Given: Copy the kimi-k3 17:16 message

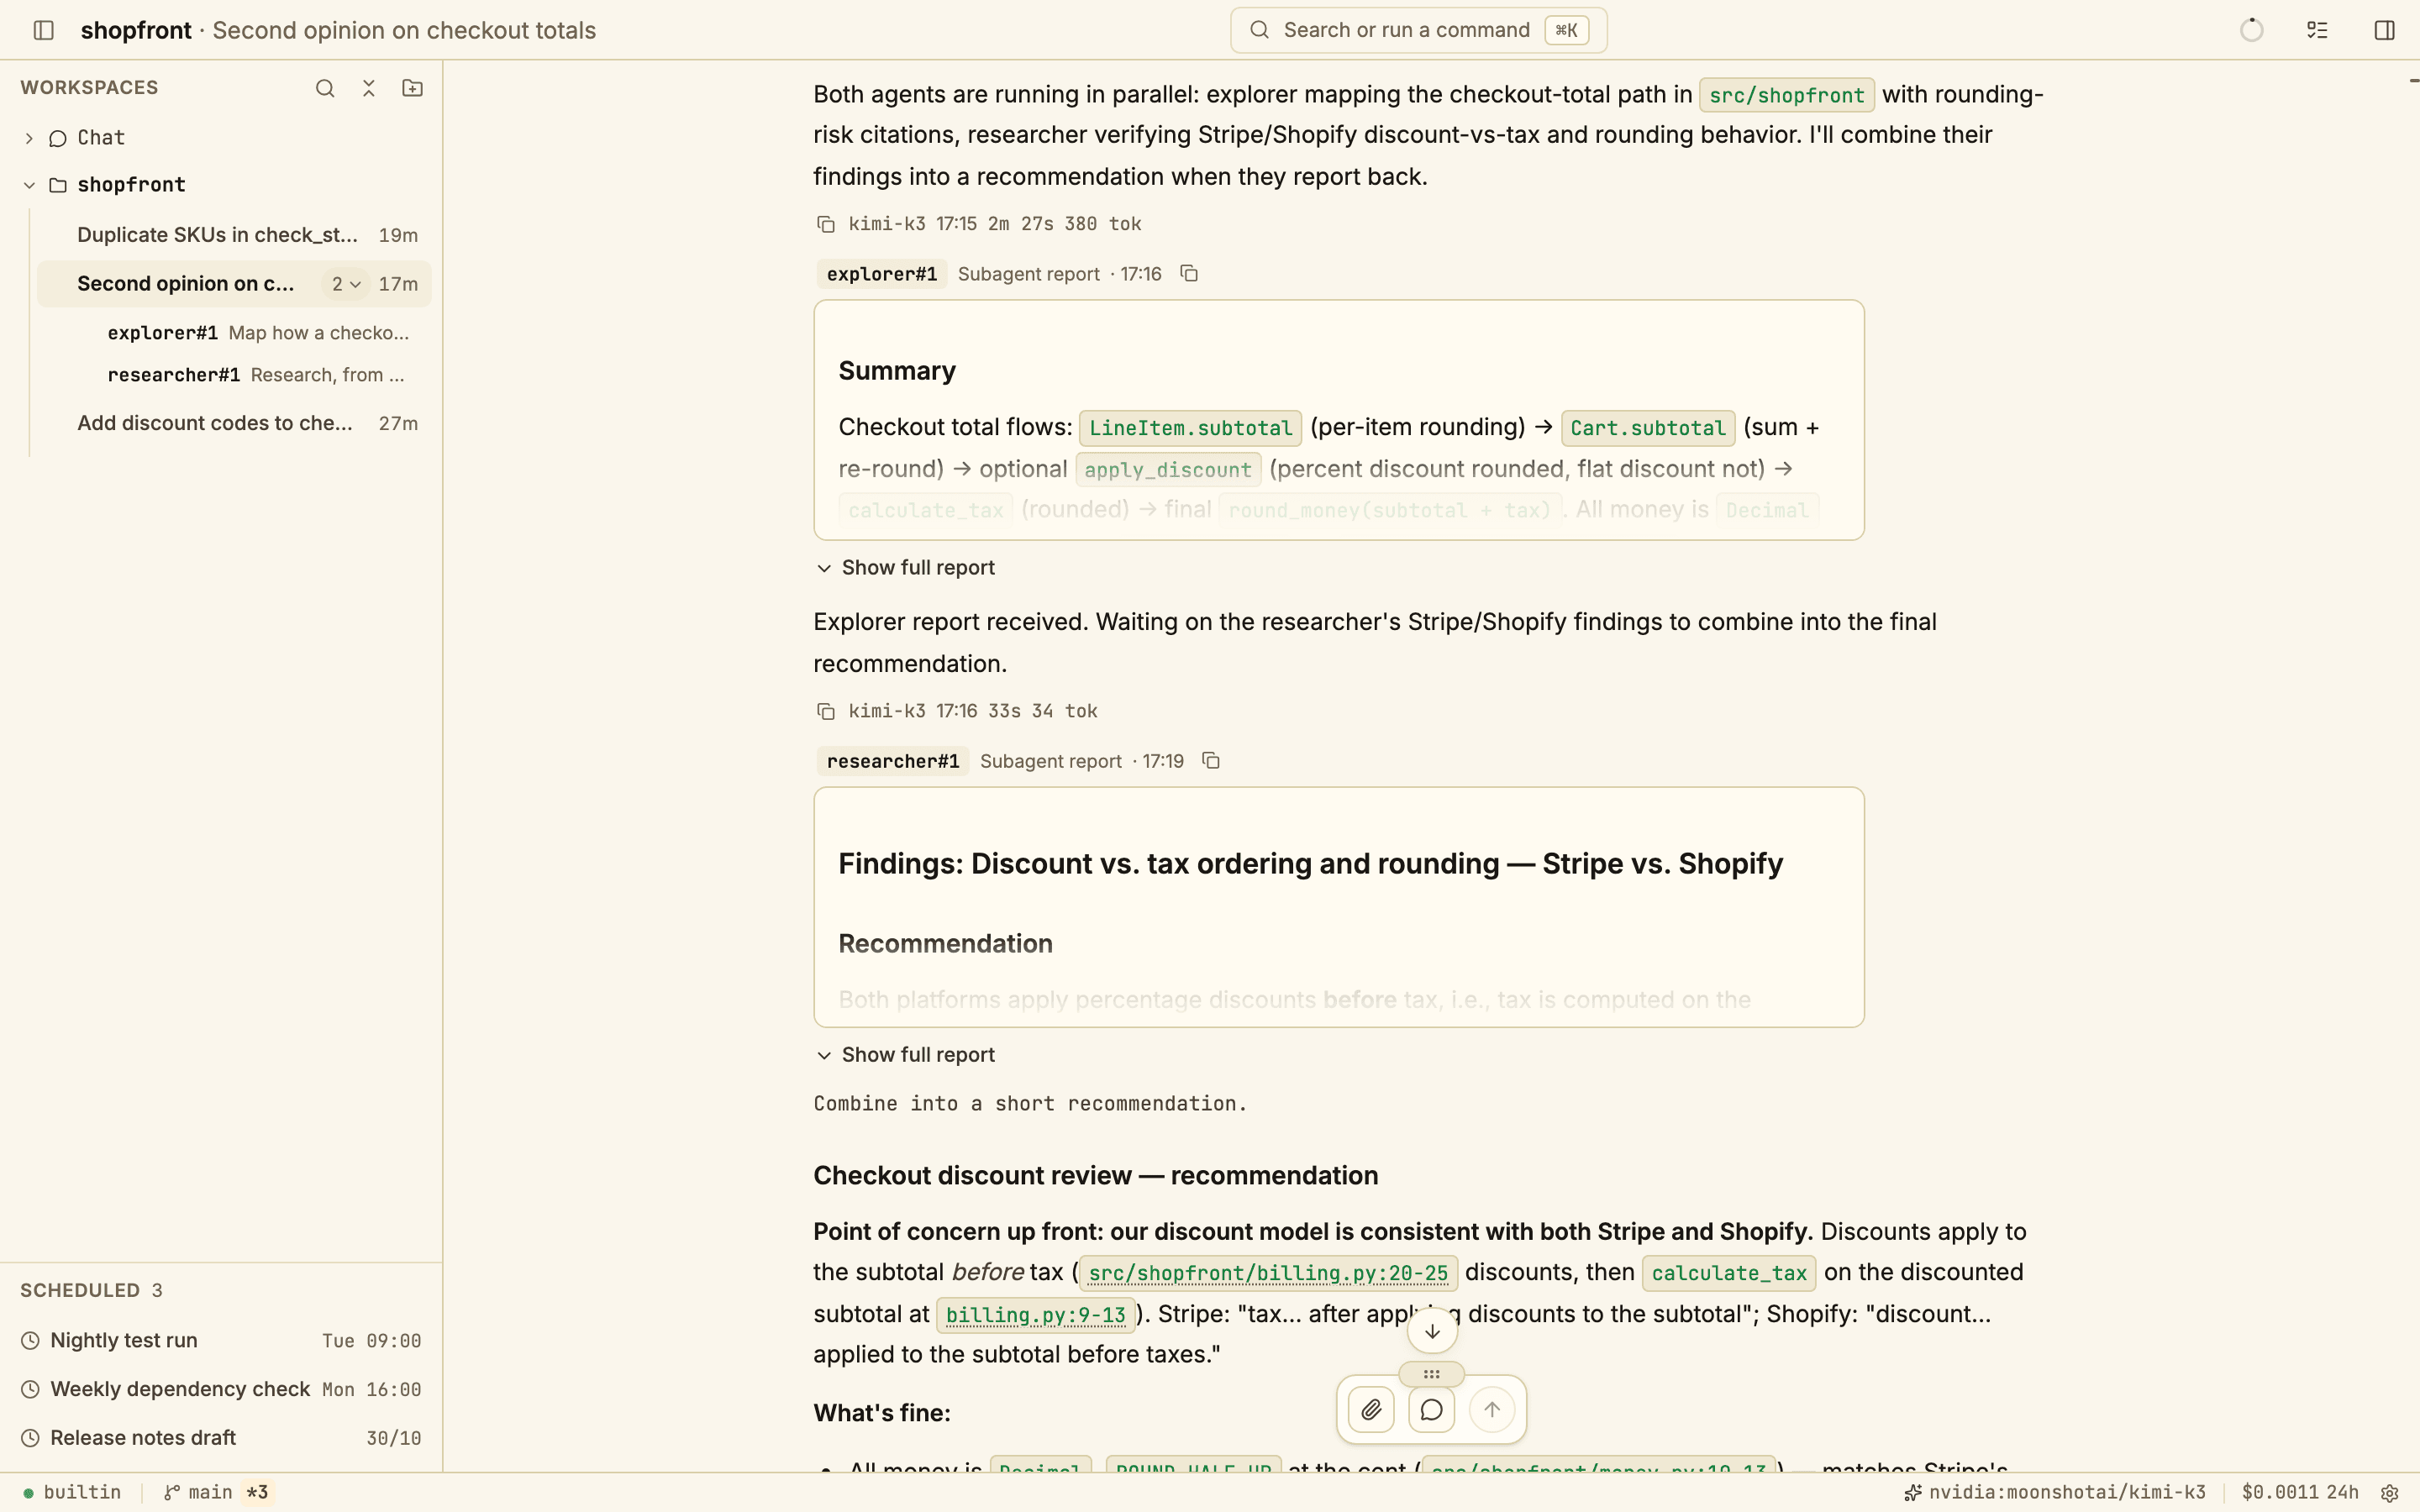Looking at the screenshot, I should tap(826, 711).
